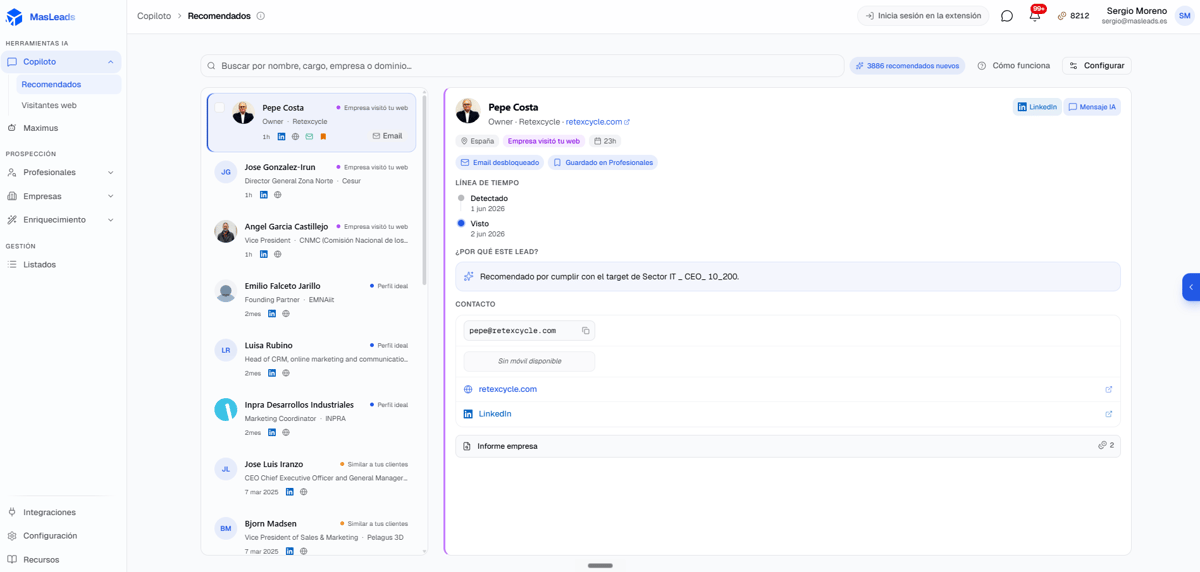Expand the Informe empresa section
The height and width of the screenshot is (572, 1200).
click(x=788, y=446)
